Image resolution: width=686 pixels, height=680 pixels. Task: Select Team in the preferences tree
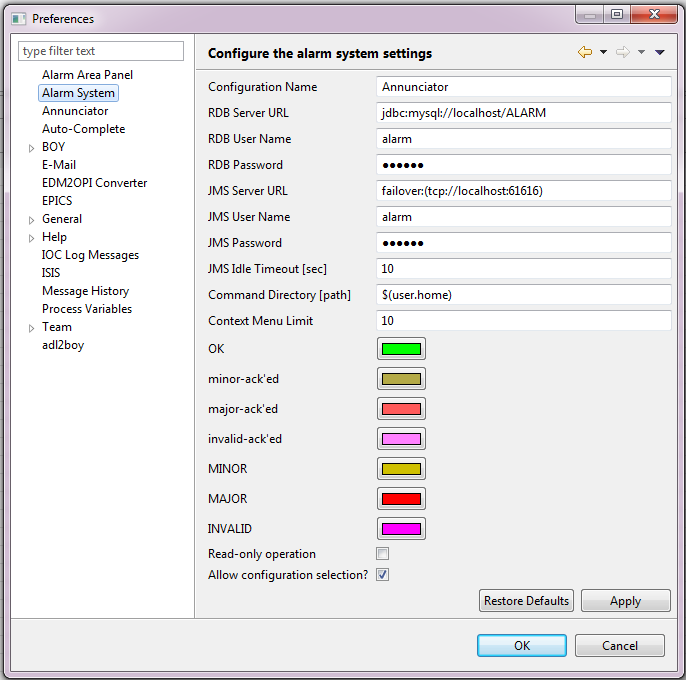click(x=57, y=326)
